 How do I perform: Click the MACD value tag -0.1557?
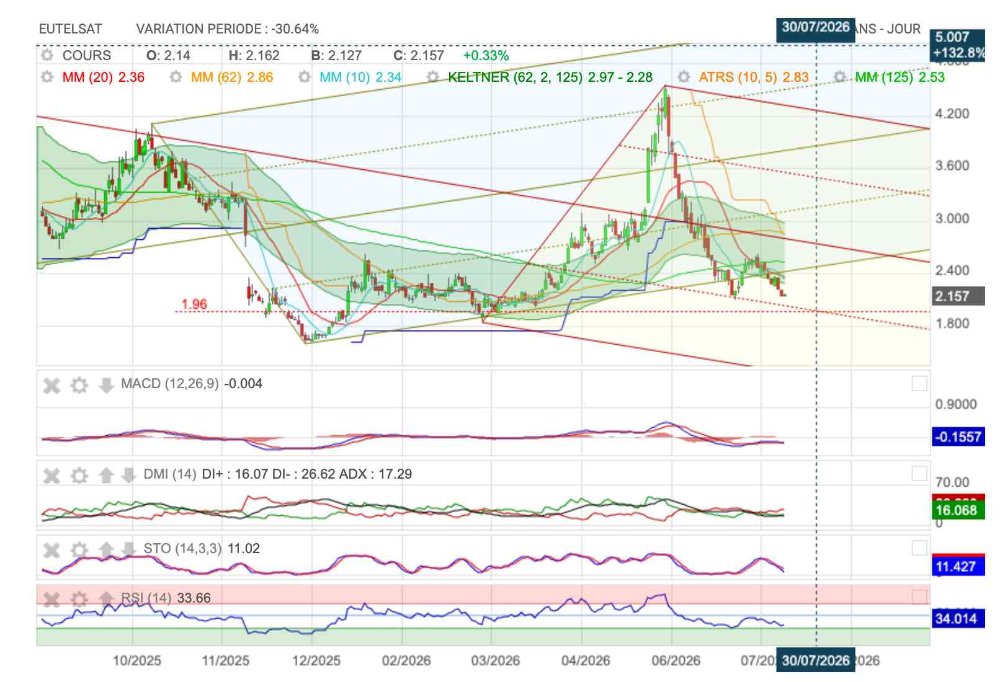tap(958, 437)
